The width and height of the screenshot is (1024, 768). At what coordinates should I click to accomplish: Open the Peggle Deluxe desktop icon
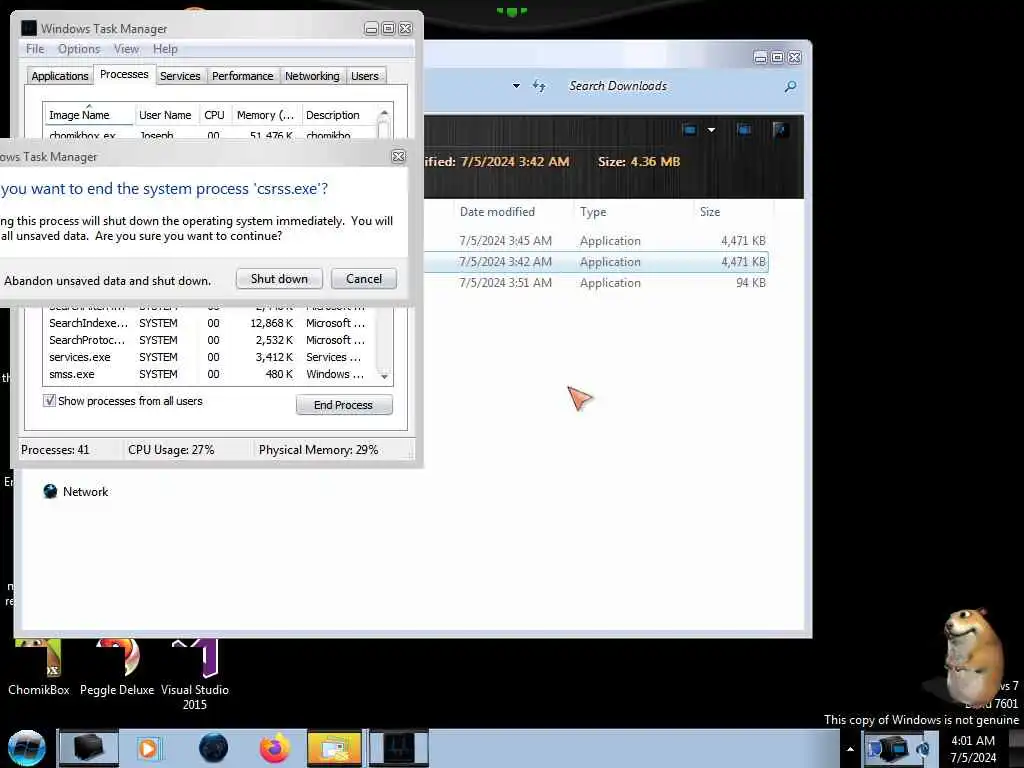point(117,668)
